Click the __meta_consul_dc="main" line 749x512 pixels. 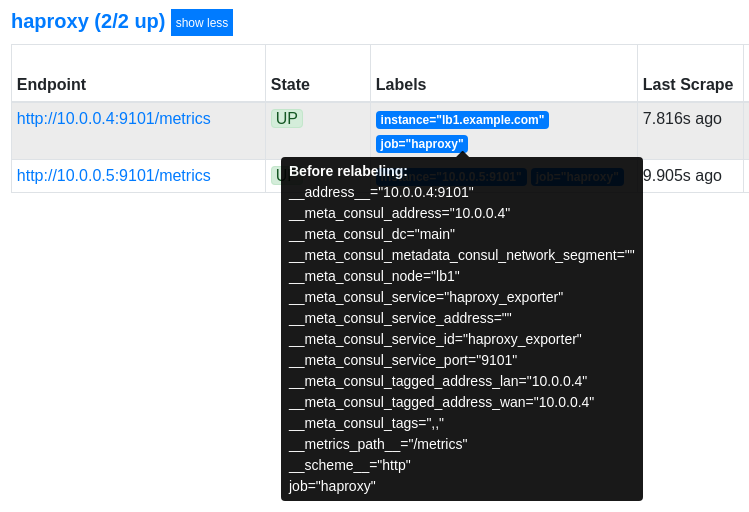click(x=372, y=234)
